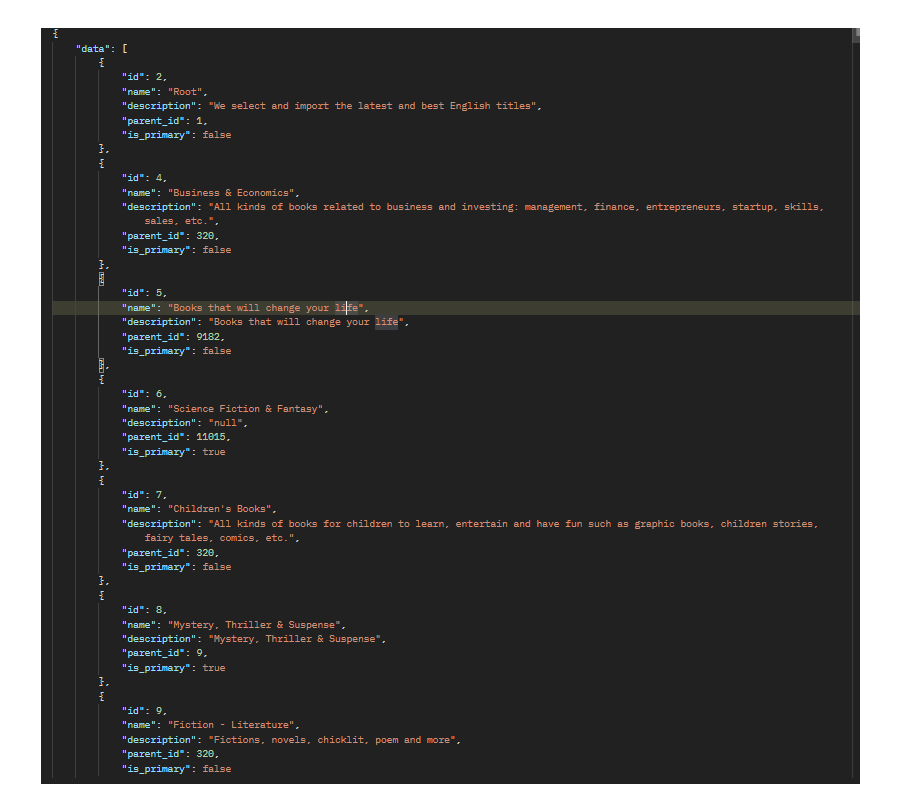This screenshot has height=805, width=920.
Task: Click the wrapped "fairy tales, comics, etc." line
Action: (219, 538)
